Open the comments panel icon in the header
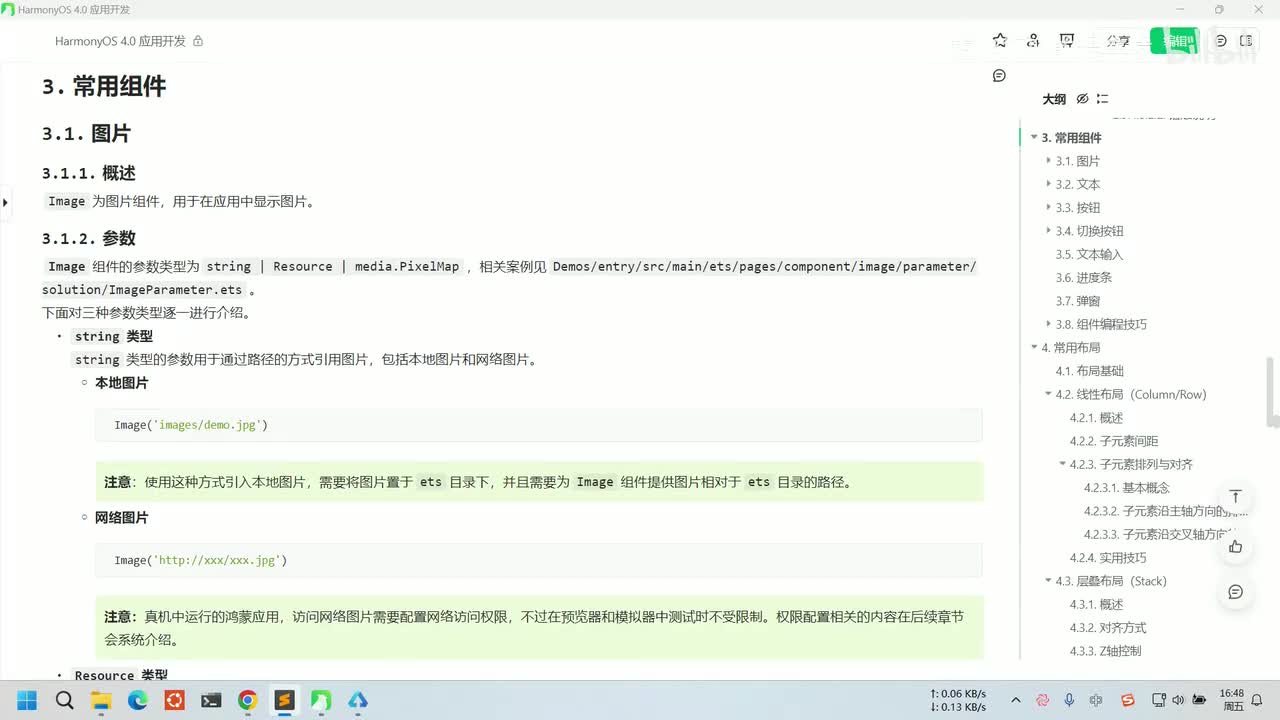This screenshot has height=720, width=1280. tap(1221, 41)
